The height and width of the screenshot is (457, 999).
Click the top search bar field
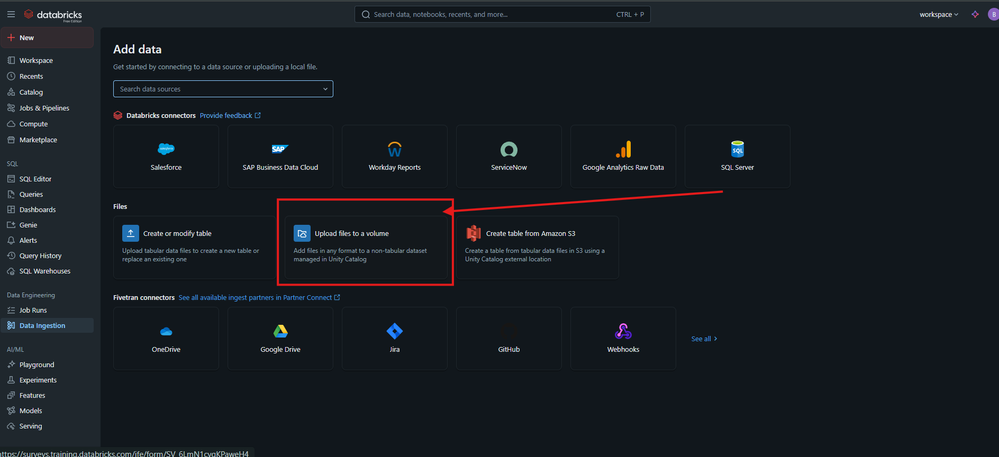pyautogui.click(x=500, y=14)
